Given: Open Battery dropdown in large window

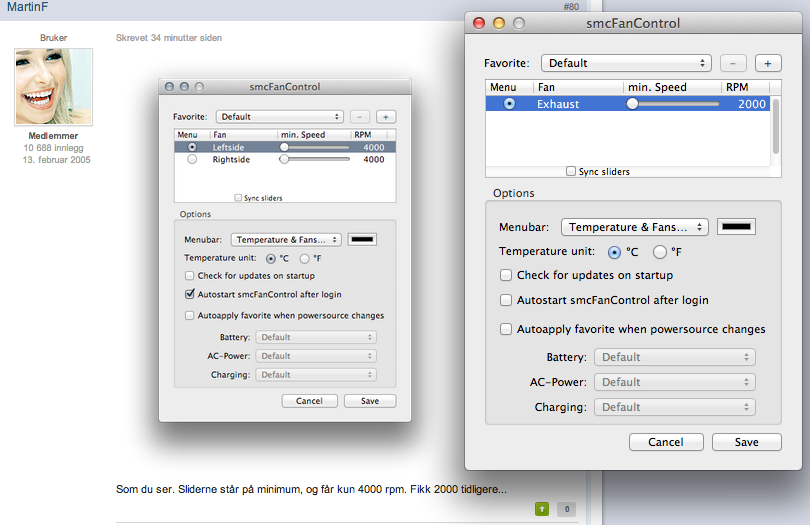Looking at the screenshot, I should pos(675,357).
